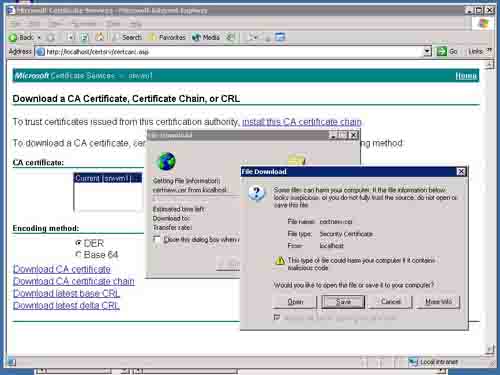500x375 pixels.
Task: Close the File Download dialog with X
Action: 461,172
